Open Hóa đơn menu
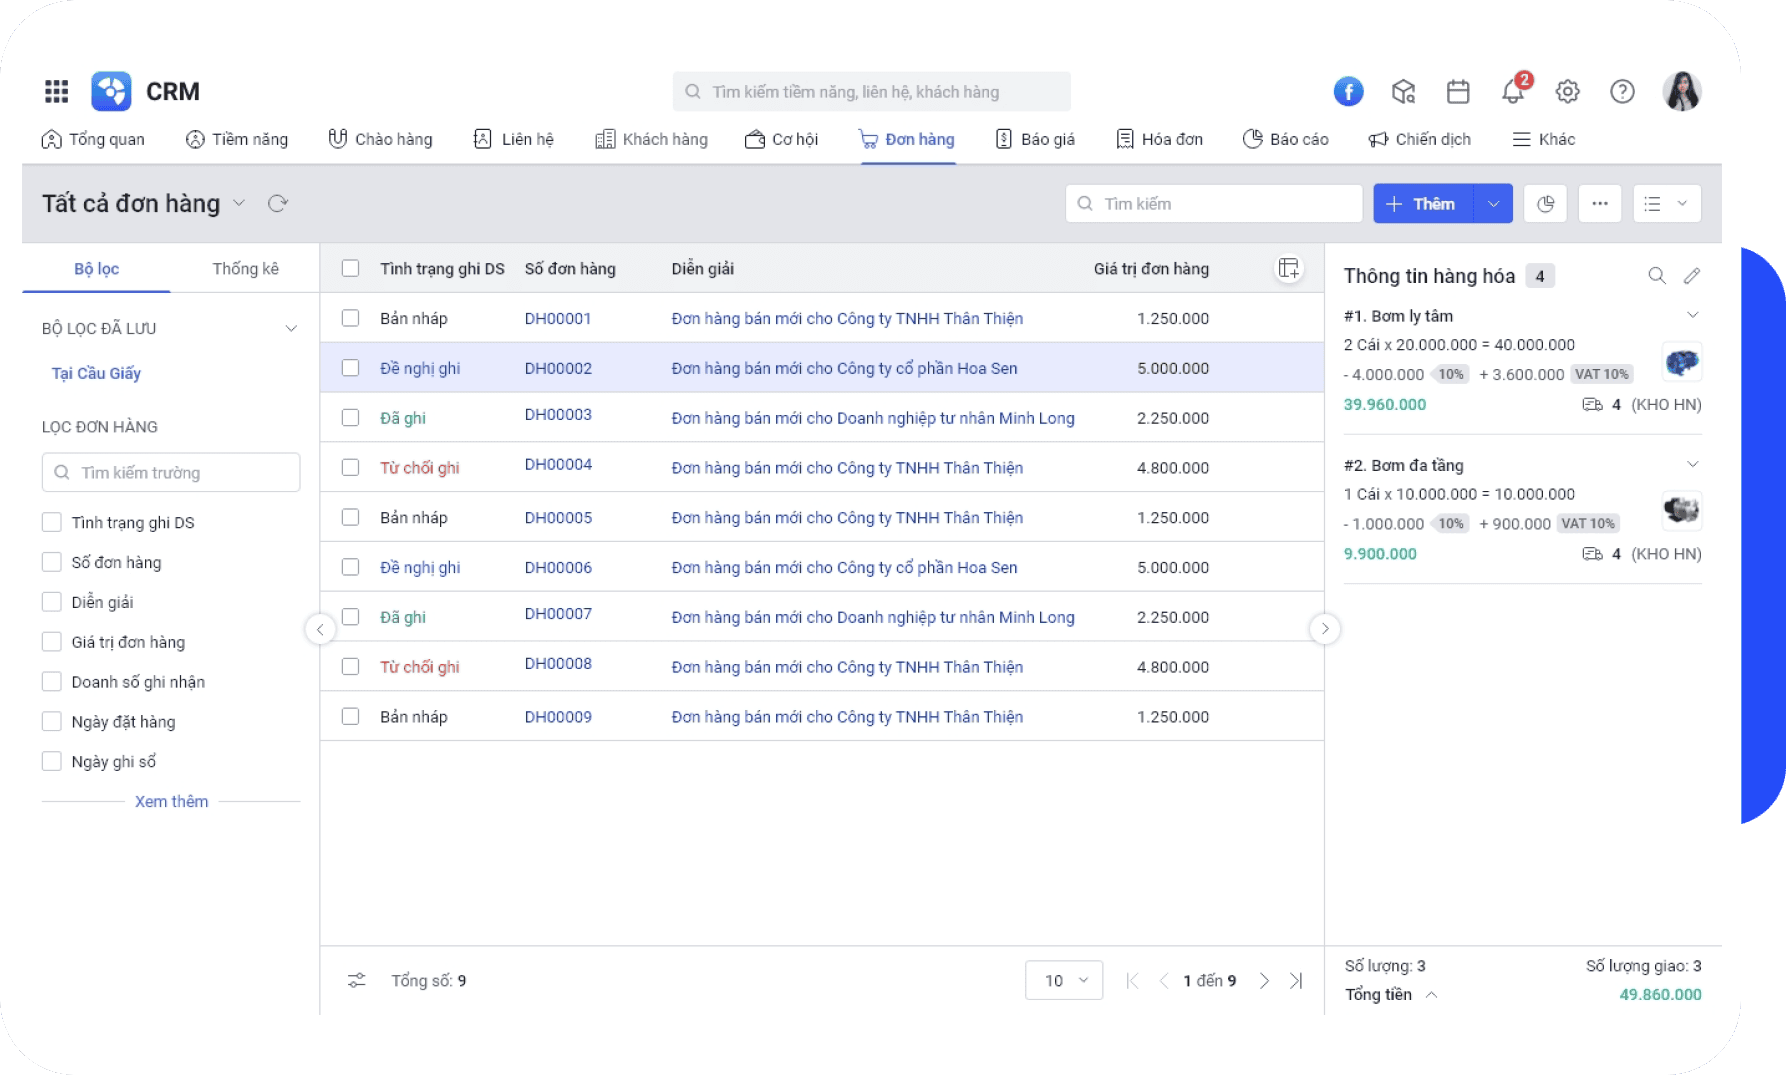The image size is (1786, 1075). click(1160, 140)
